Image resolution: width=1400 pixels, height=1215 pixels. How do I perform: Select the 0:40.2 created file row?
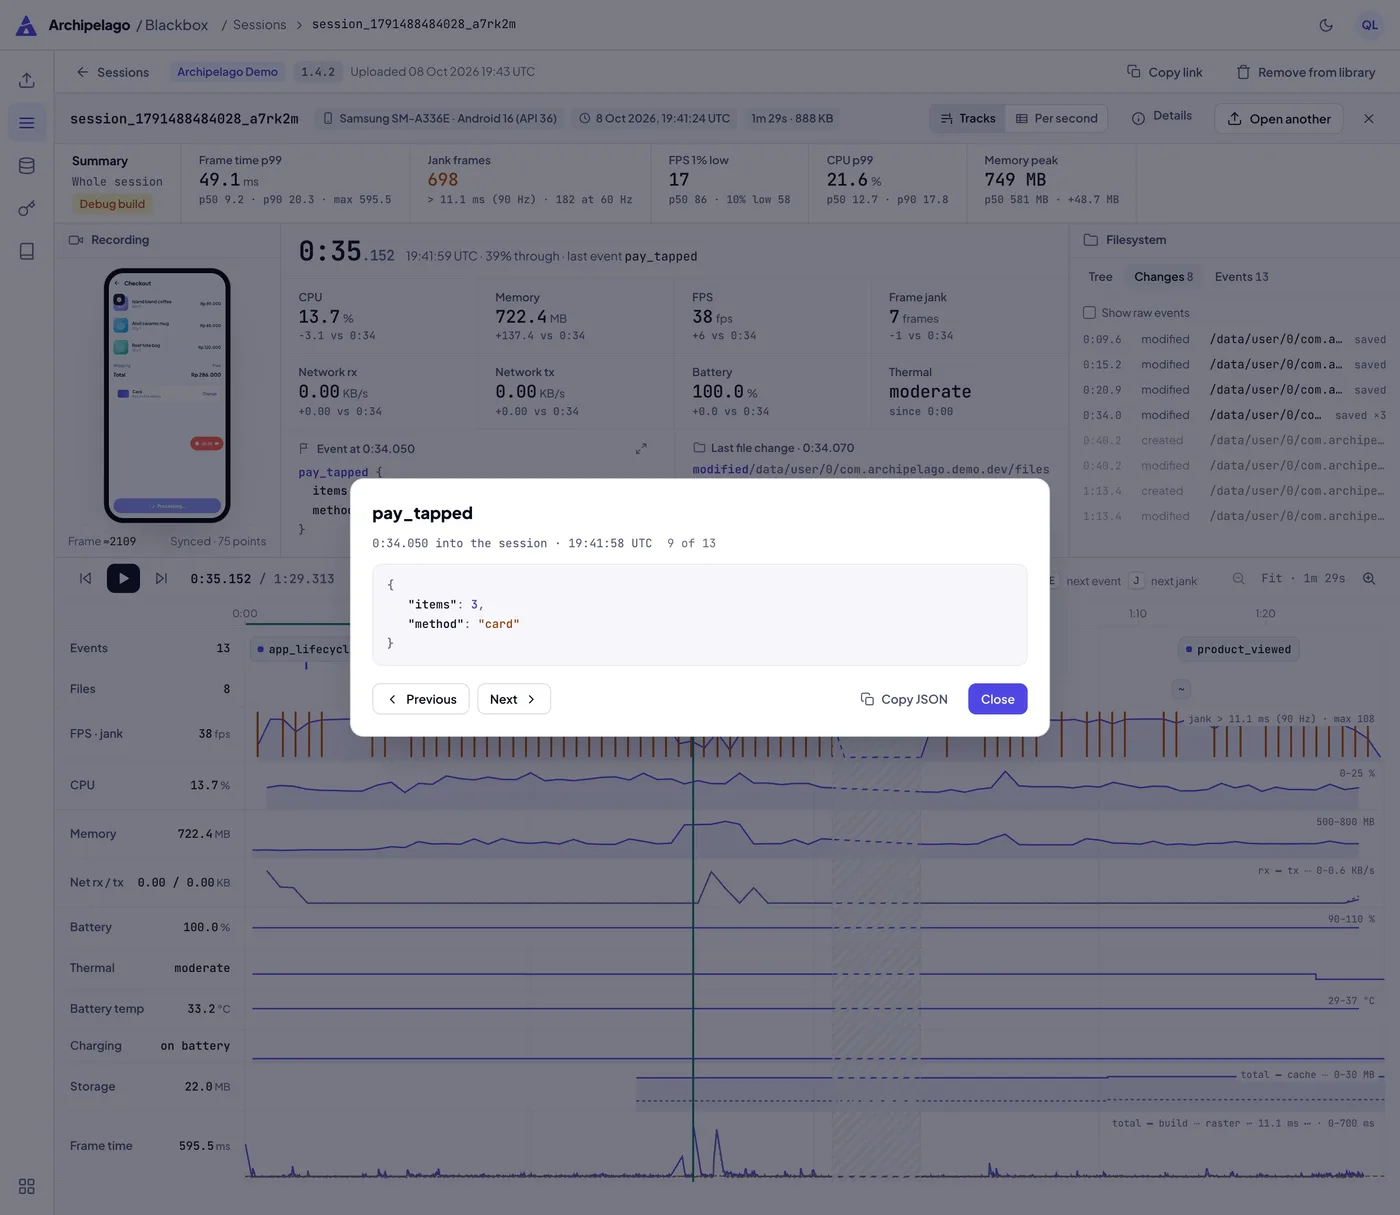tap(1234, 440)
